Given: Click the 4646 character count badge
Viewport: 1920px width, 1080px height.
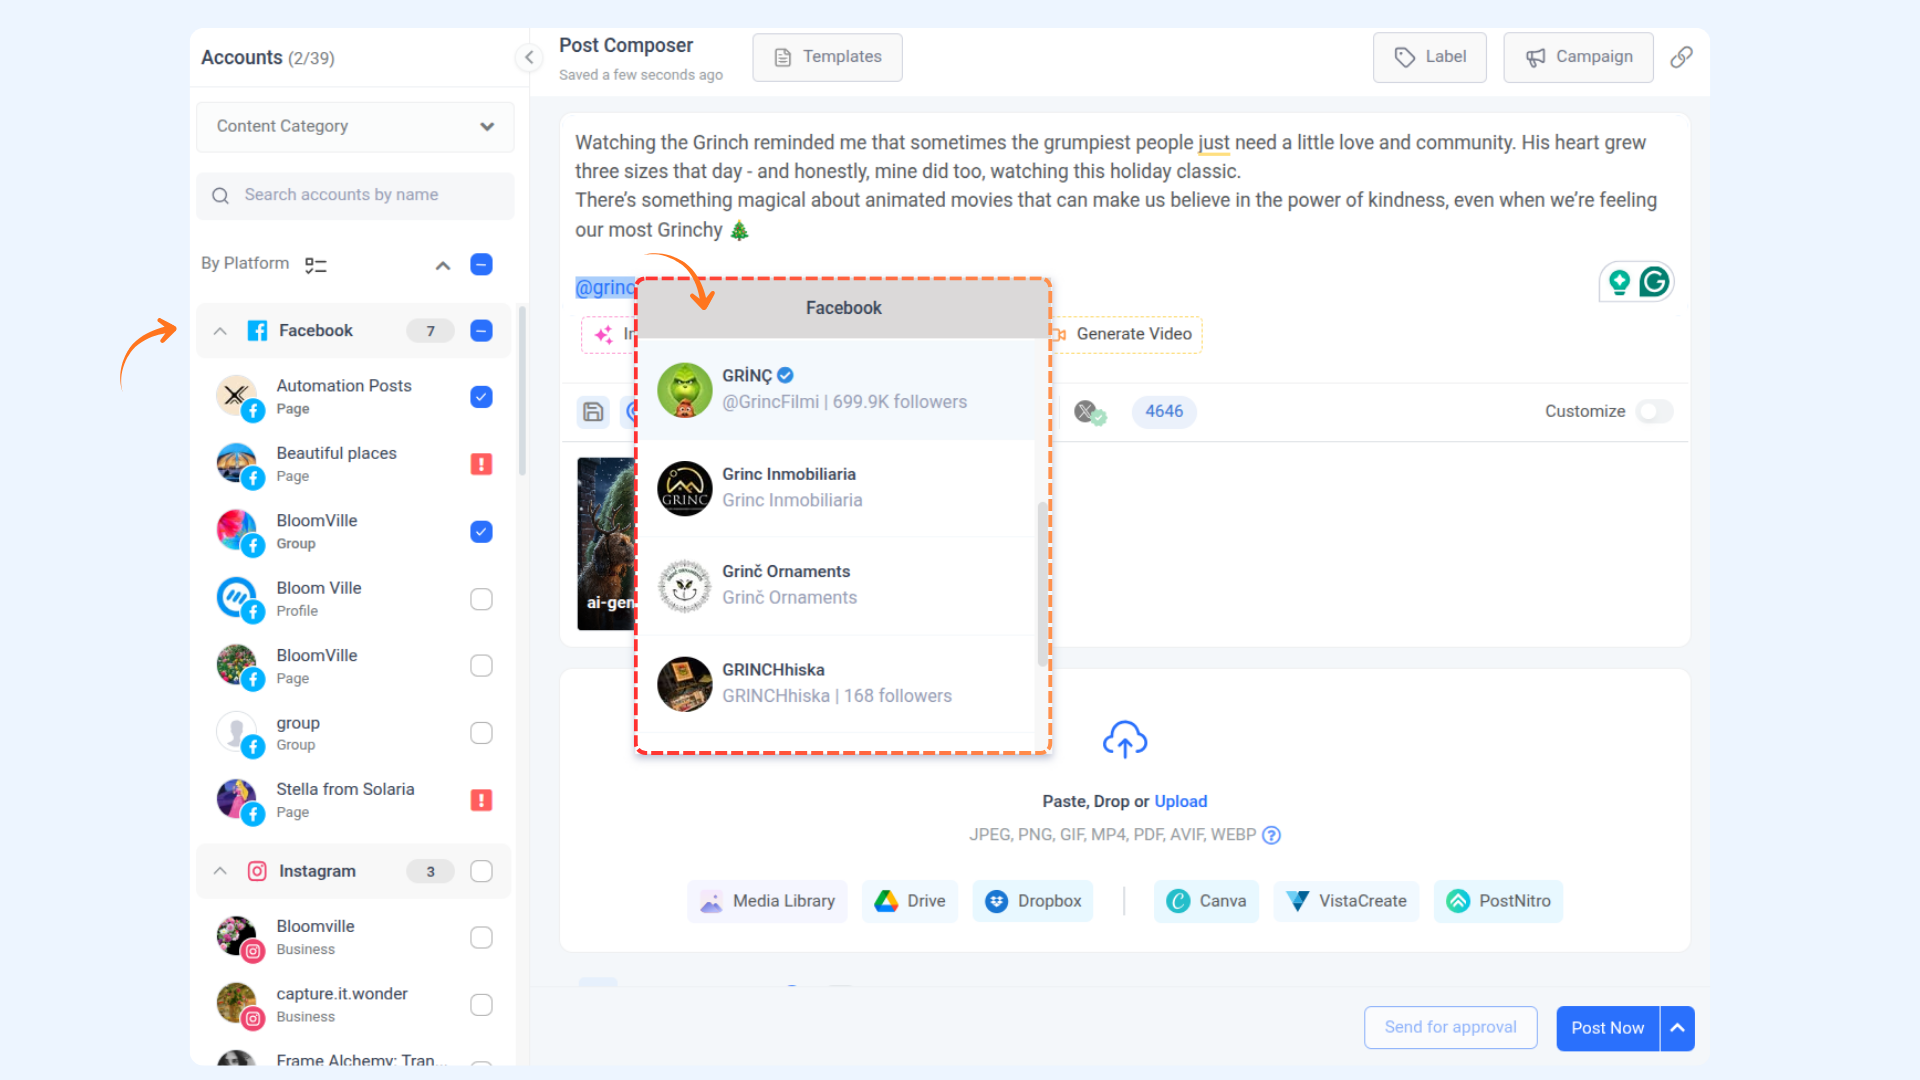Looking at the screenshot, I should pyautogui.click(x=1164, y=412).
